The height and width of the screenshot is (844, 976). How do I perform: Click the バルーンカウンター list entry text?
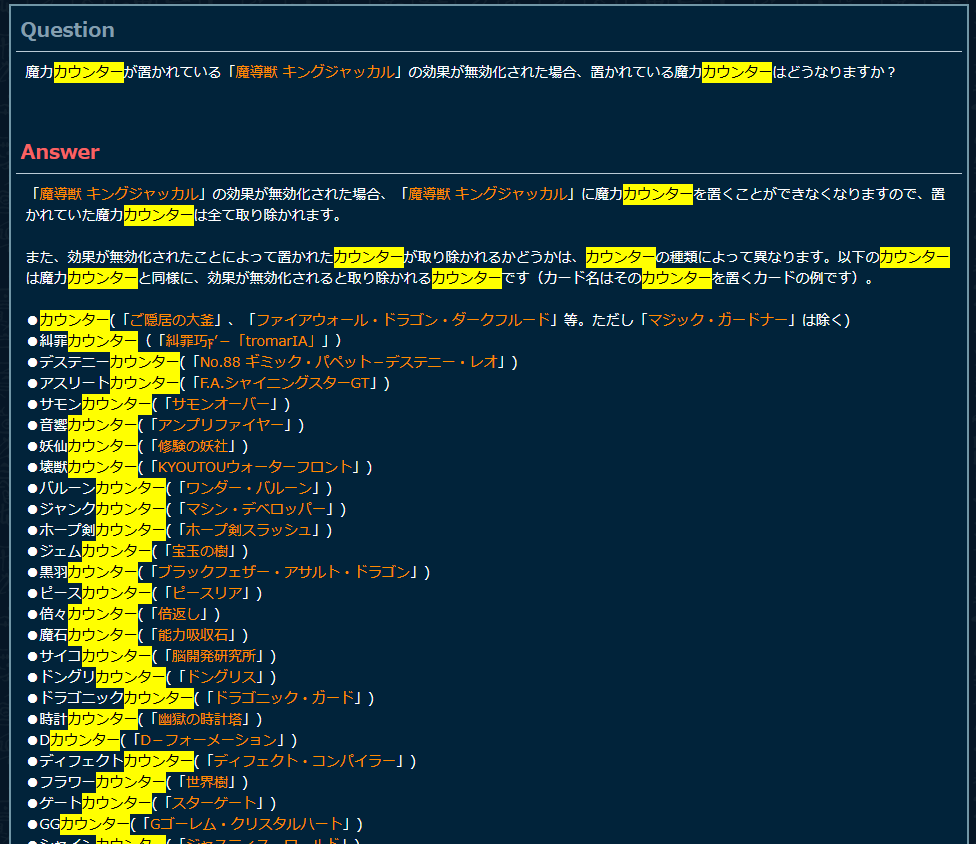[x=102, y=489]
